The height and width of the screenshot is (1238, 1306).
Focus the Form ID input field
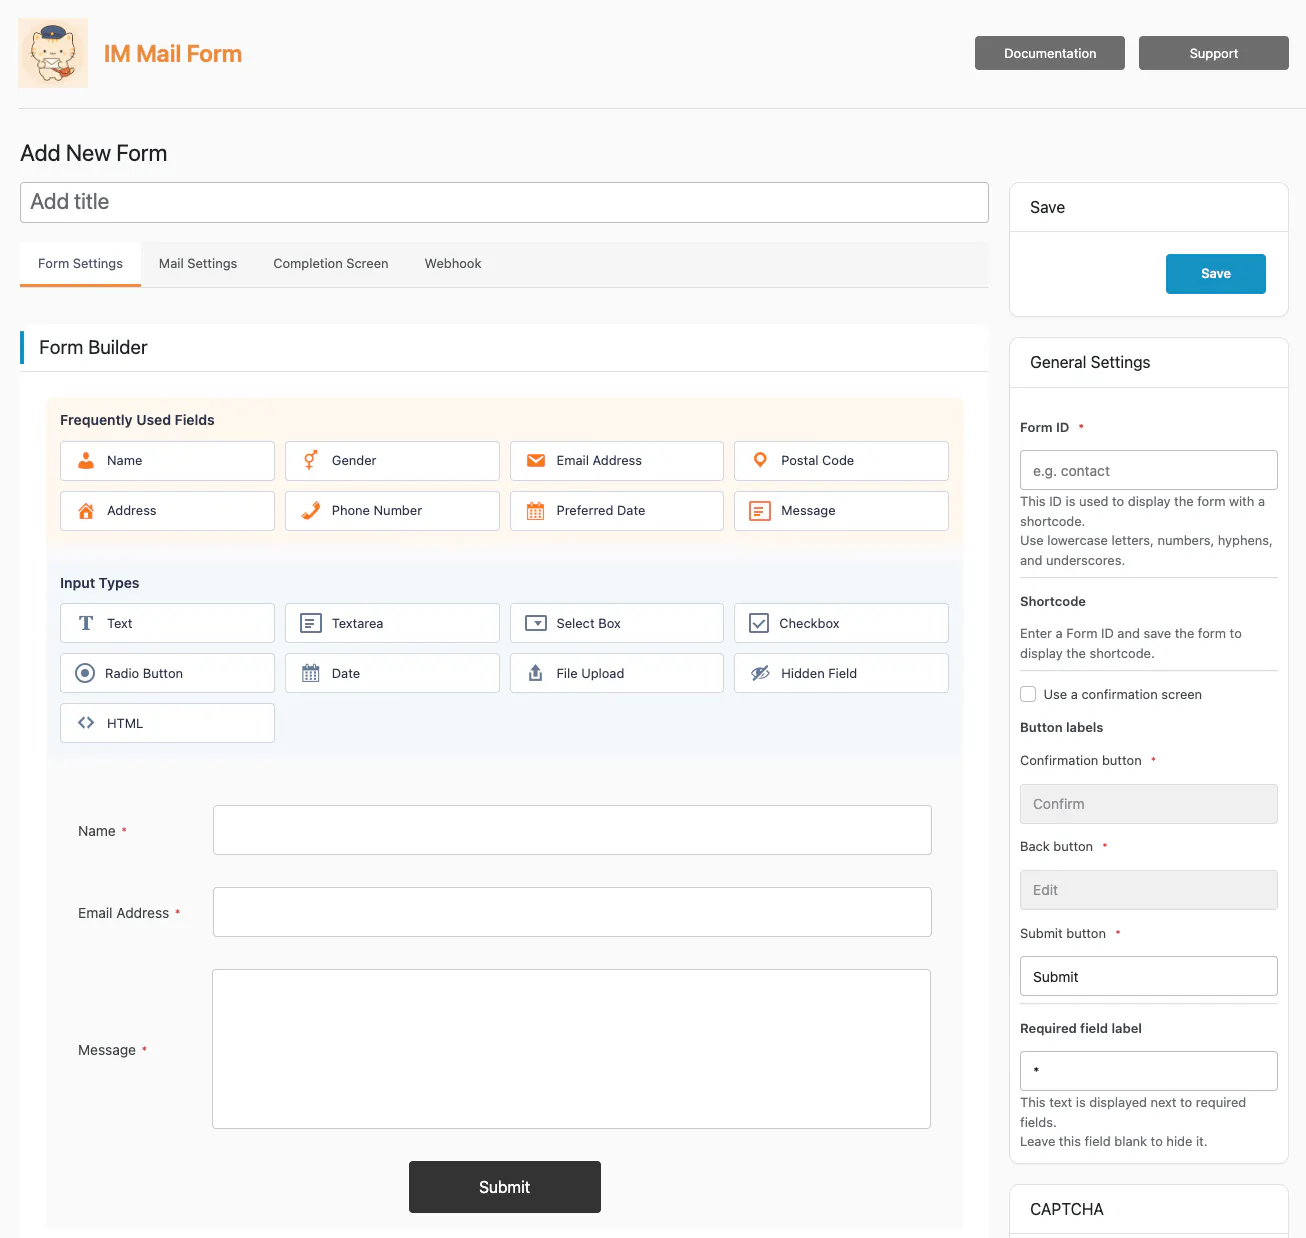1149,470
